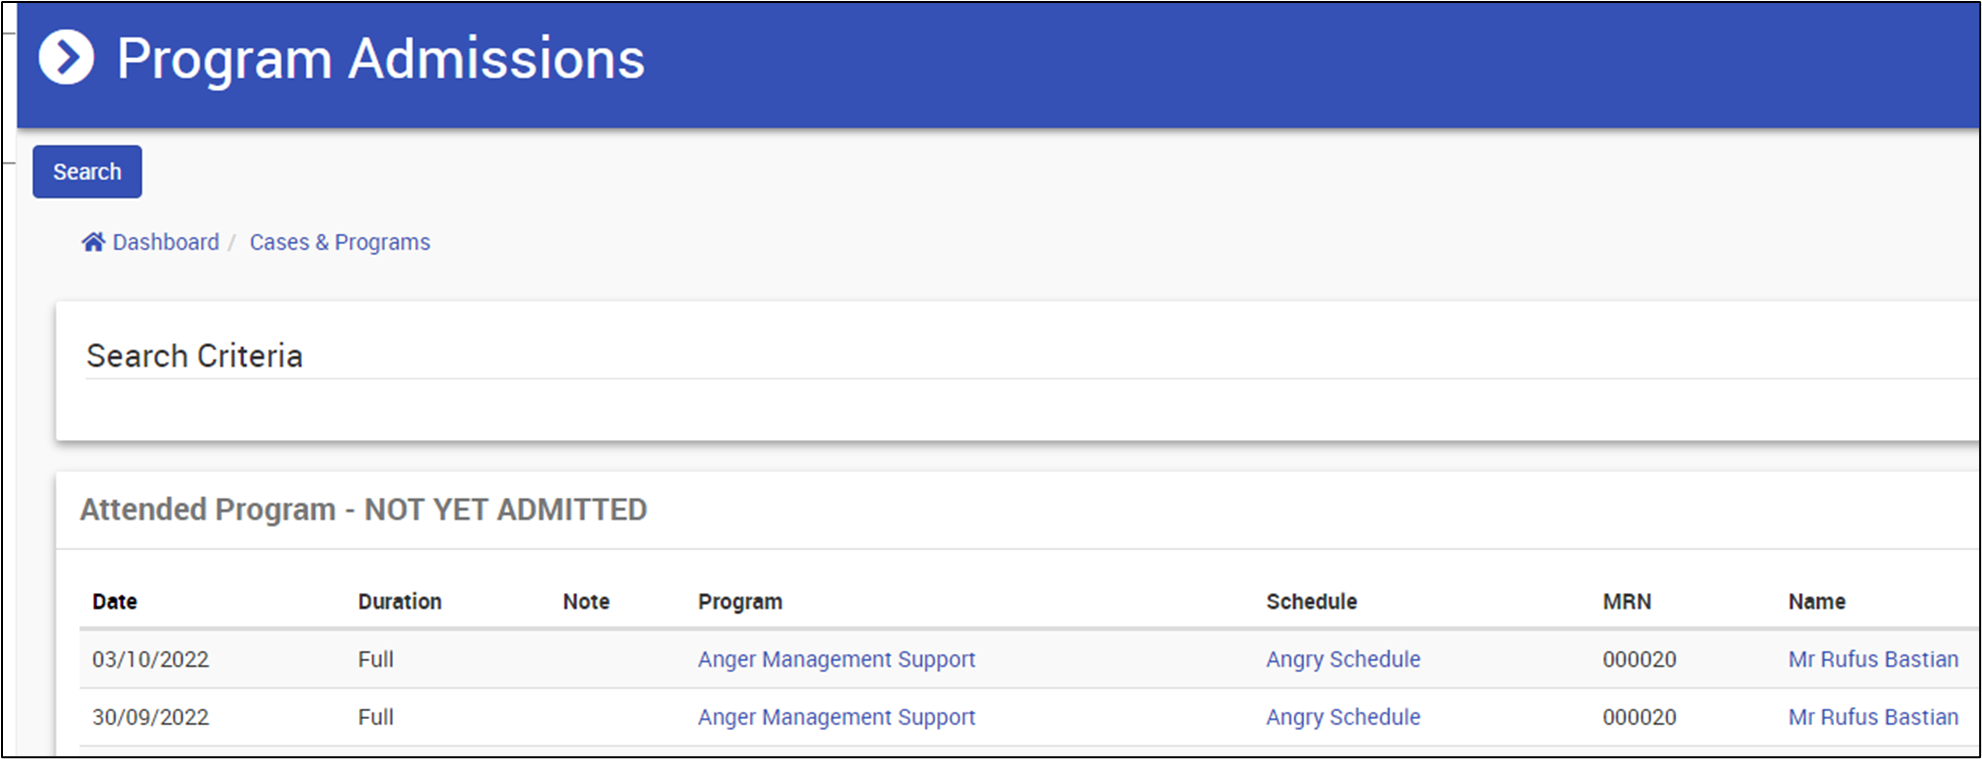Viewport: 1982px width, 759px height.
Task: Open Mr Rufus Bastian in 30/09/2022 row
Action: 1873,718
